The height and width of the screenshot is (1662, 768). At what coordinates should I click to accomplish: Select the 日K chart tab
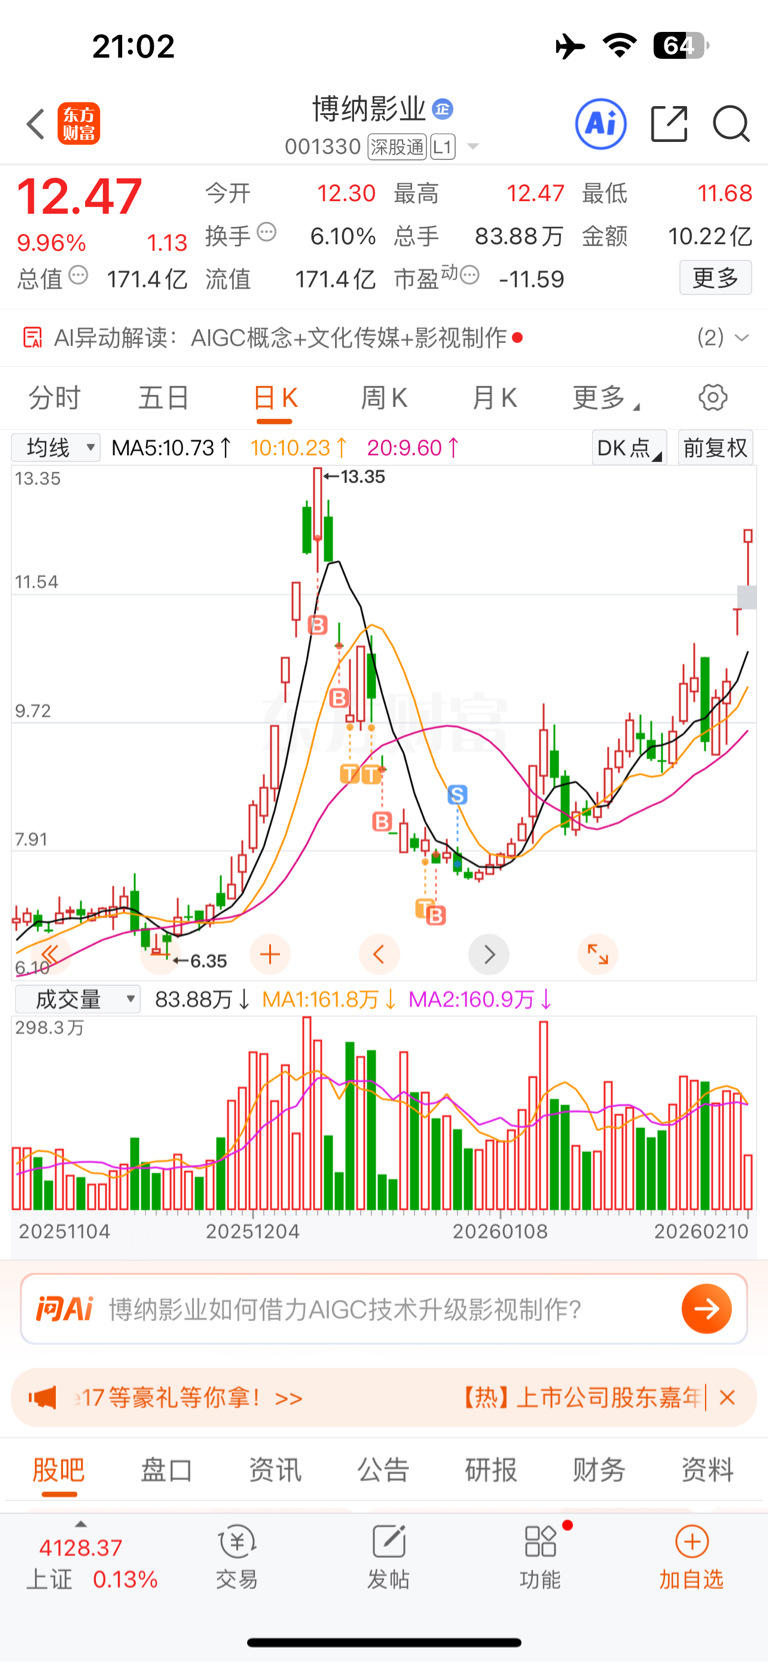click(x=275, y=398)
